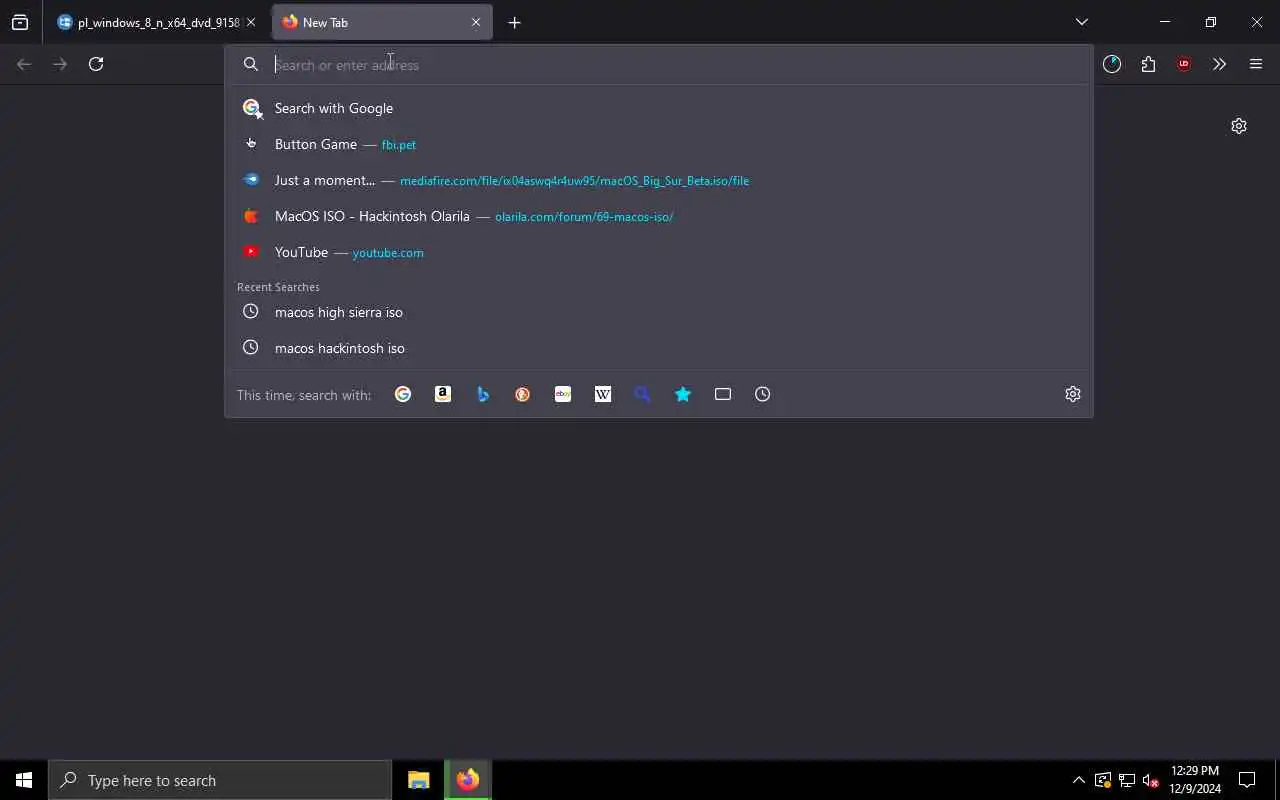Click the Firefox taskbar icon
The height and width of the screenshot is (800, 1280).
tap(468, 780)
